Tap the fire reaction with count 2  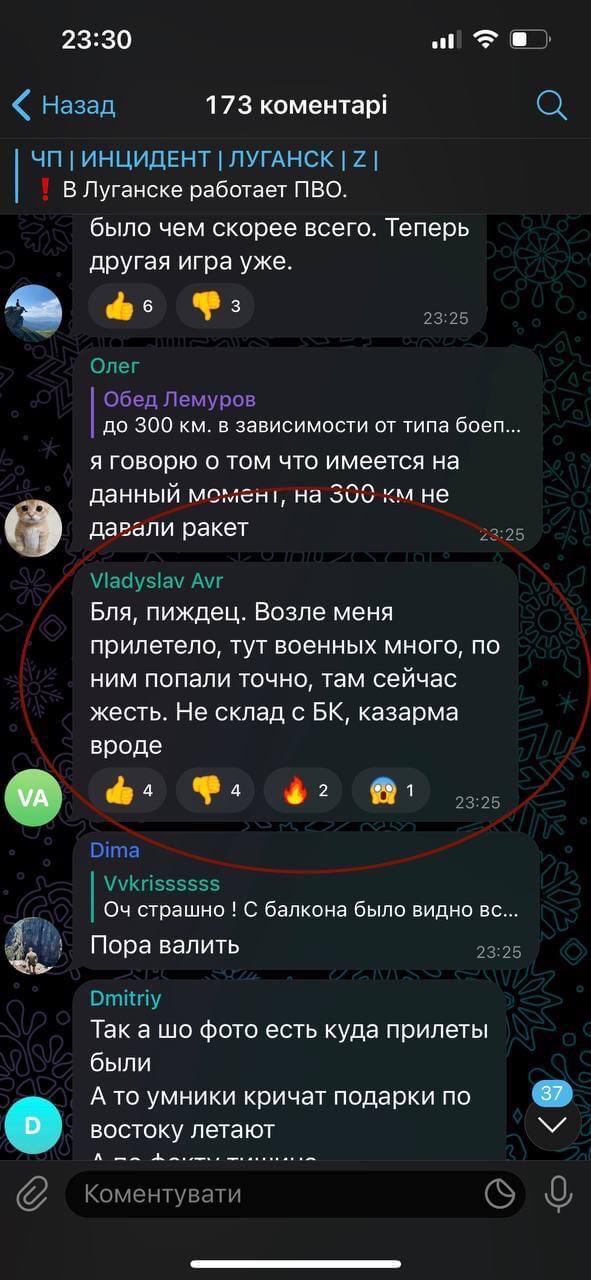point(303,791)
